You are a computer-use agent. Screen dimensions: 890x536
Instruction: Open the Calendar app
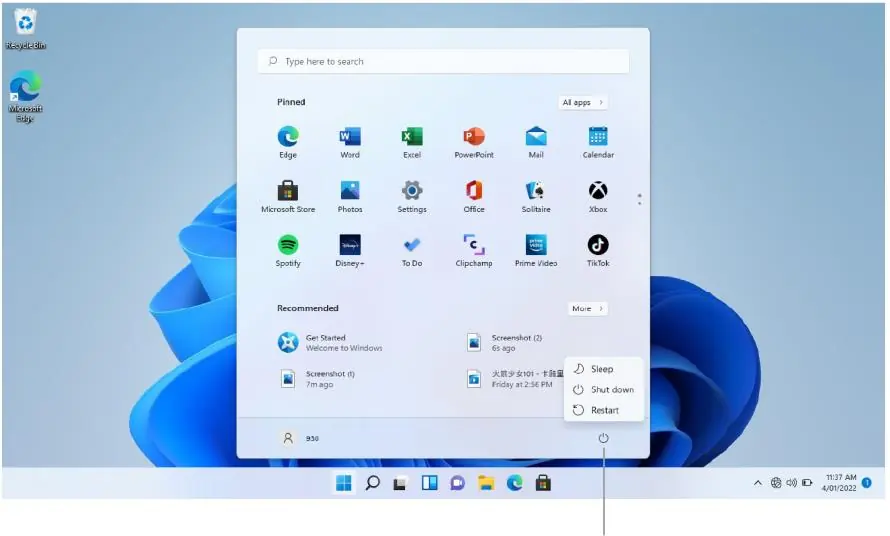[598, 142]
